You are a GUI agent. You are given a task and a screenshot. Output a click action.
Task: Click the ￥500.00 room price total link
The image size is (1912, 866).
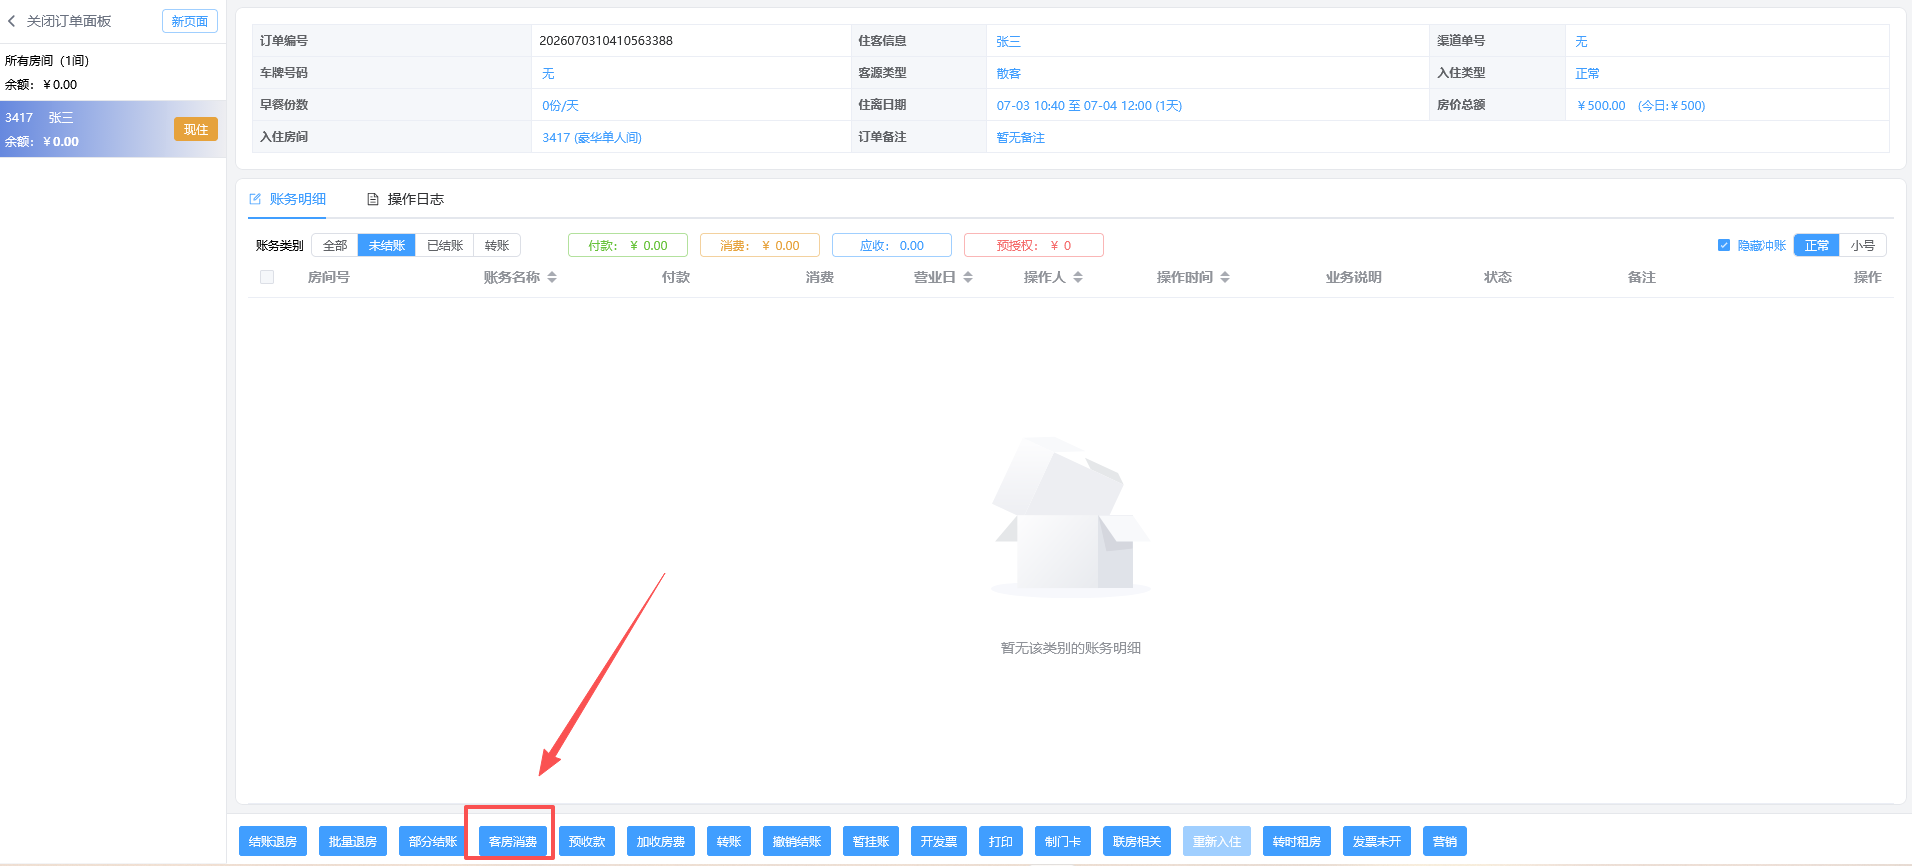point(1601,105)
